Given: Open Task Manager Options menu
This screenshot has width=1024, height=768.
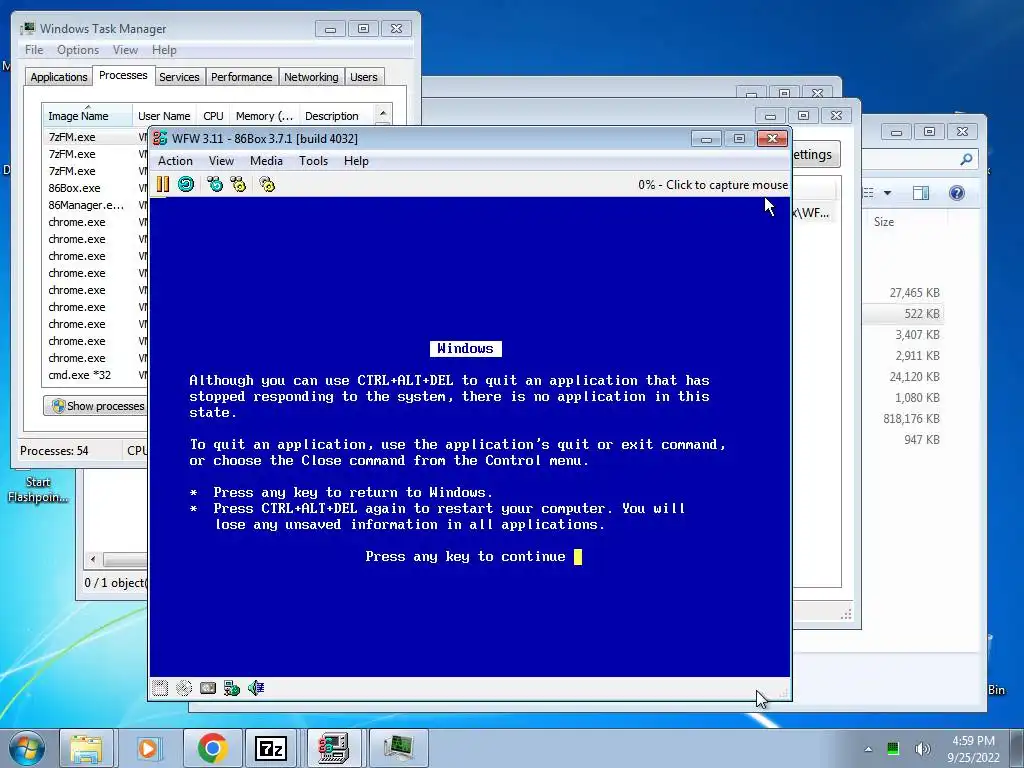Looking at the screenshot, I should (78, 50).
